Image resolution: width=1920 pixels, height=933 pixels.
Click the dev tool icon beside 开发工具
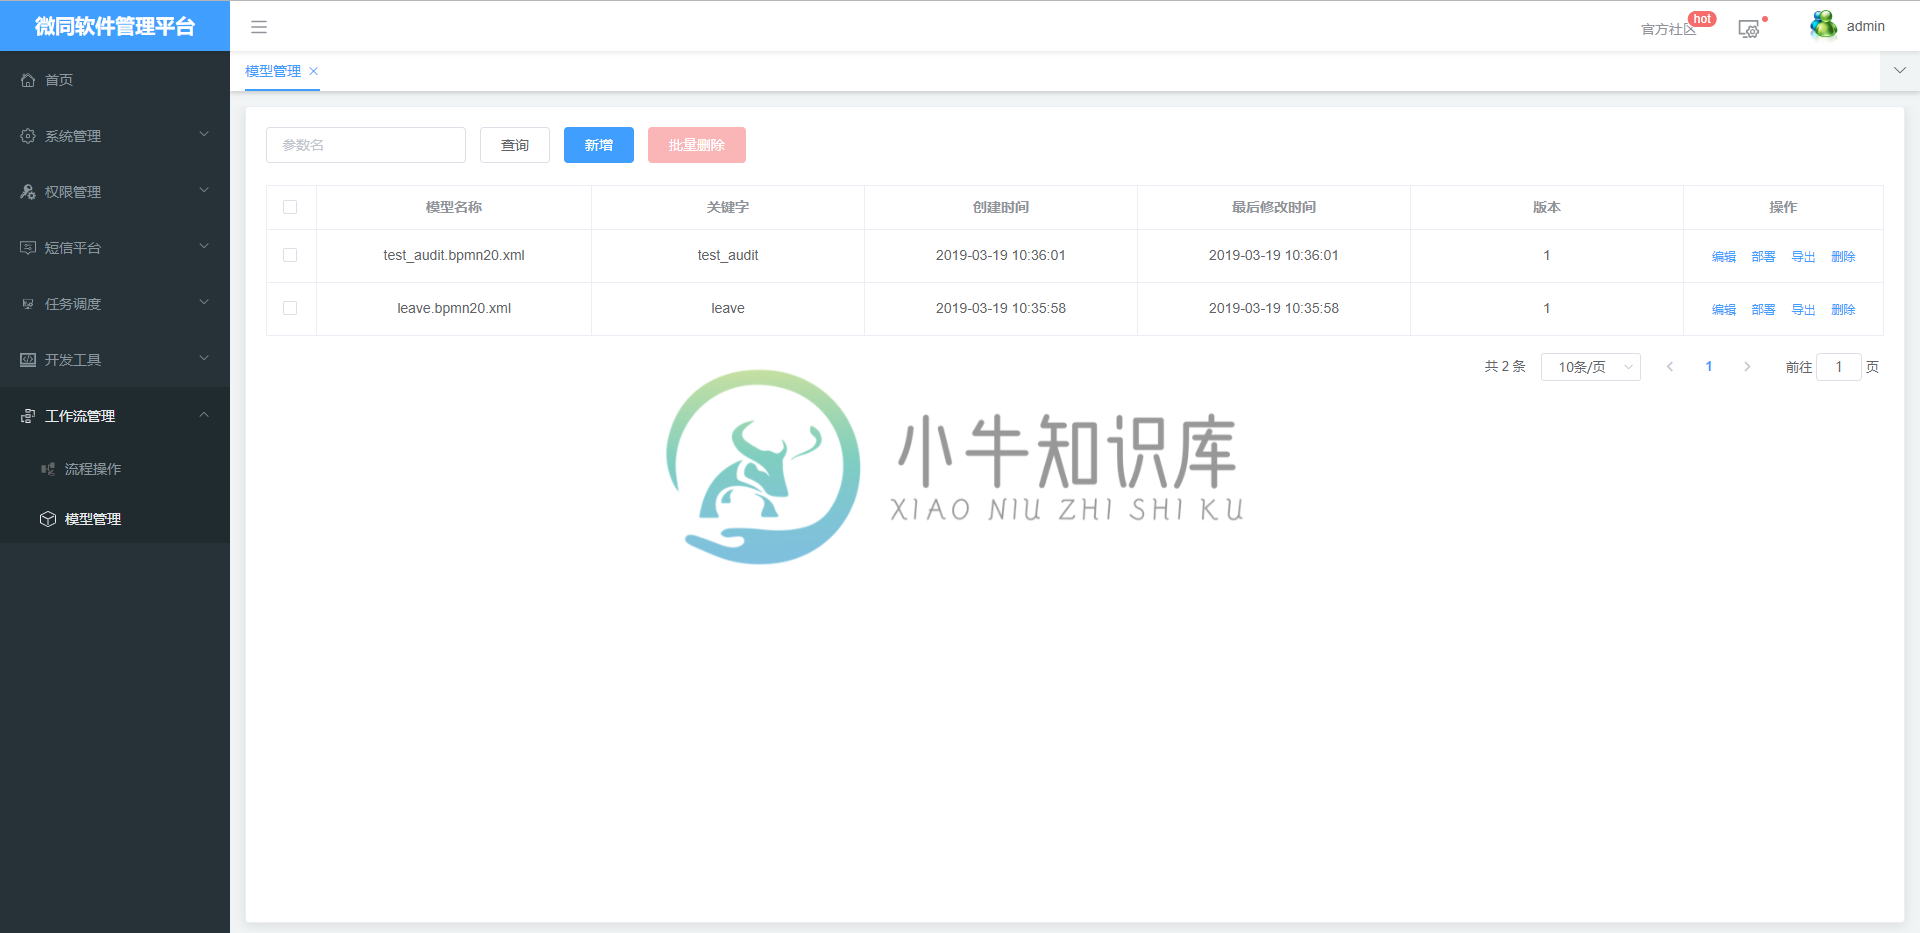(28, 360)
